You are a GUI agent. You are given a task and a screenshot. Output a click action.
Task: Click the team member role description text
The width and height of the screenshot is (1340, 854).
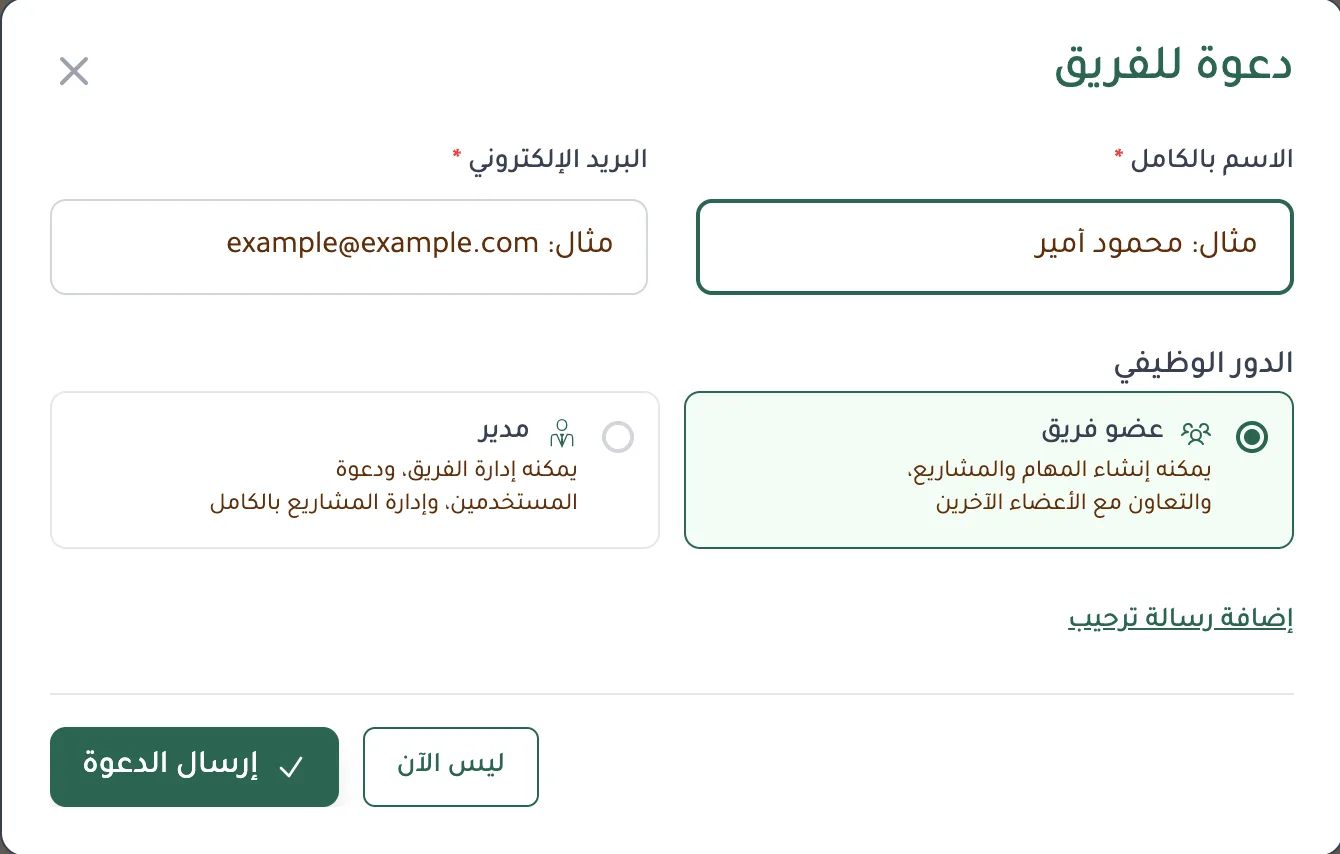click(1072, 486)
